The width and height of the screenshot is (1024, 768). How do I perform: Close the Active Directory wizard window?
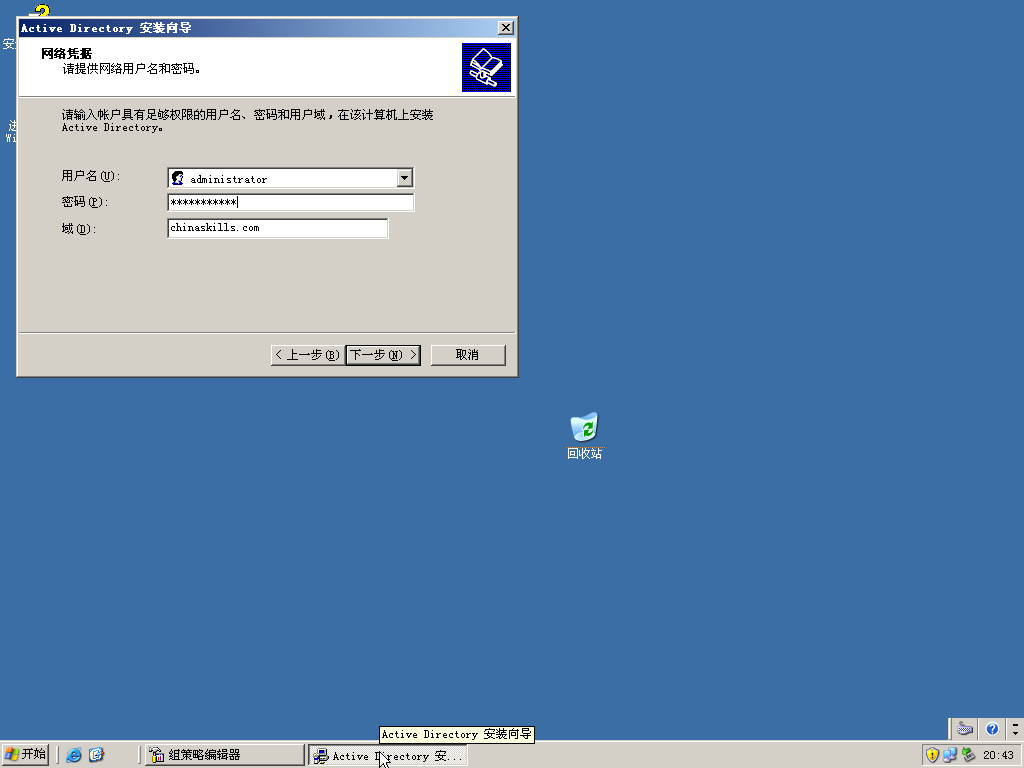pos(505,27)
